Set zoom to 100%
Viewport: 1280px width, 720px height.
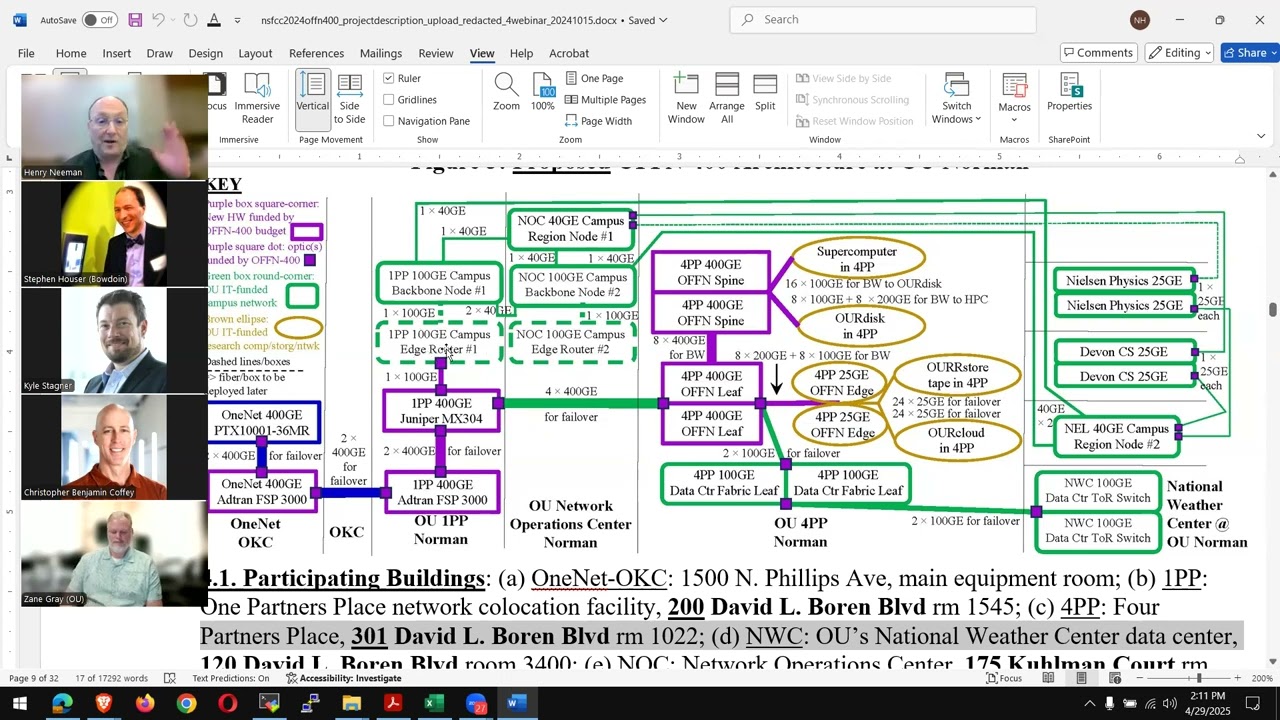[543, 93]
